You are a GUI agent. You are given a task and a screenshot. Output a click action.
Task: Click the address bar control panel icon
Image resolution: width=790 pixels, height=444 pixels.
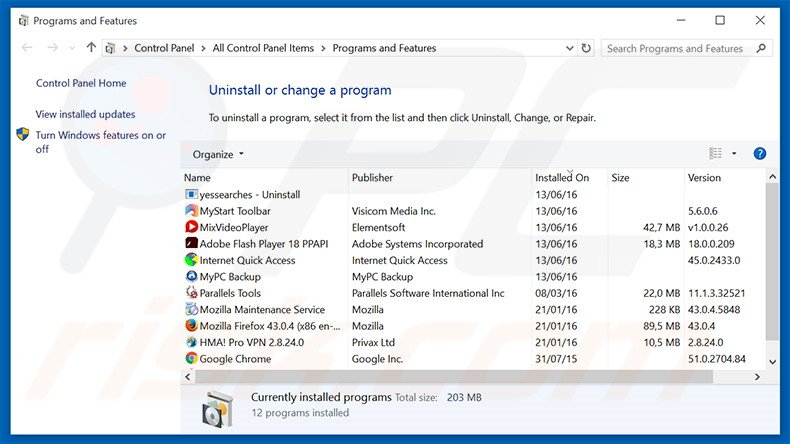[x=110, y=48]
